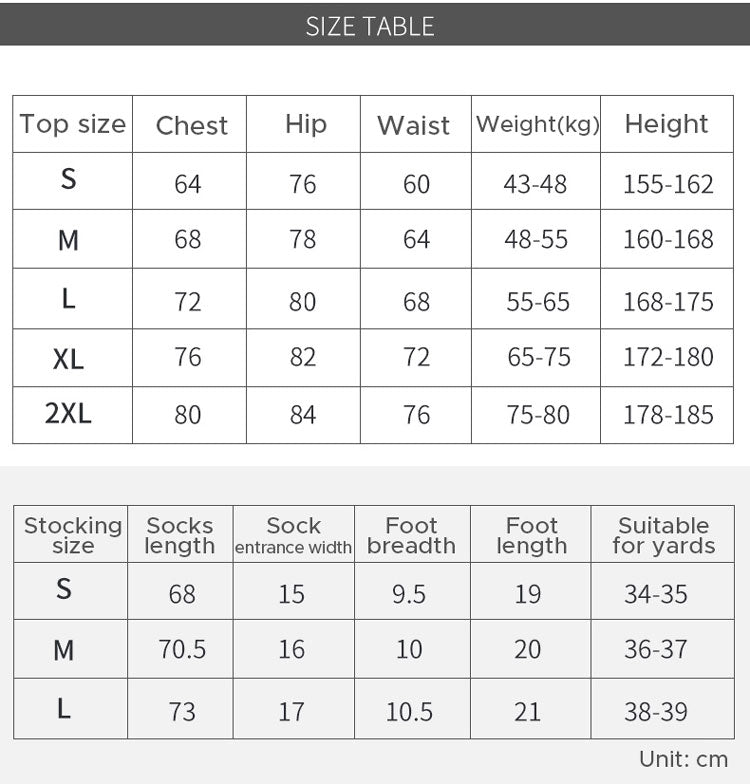Screen dimensions: 750x784
Task: Select the 48-55 weight cell
Action: (536, 239)
